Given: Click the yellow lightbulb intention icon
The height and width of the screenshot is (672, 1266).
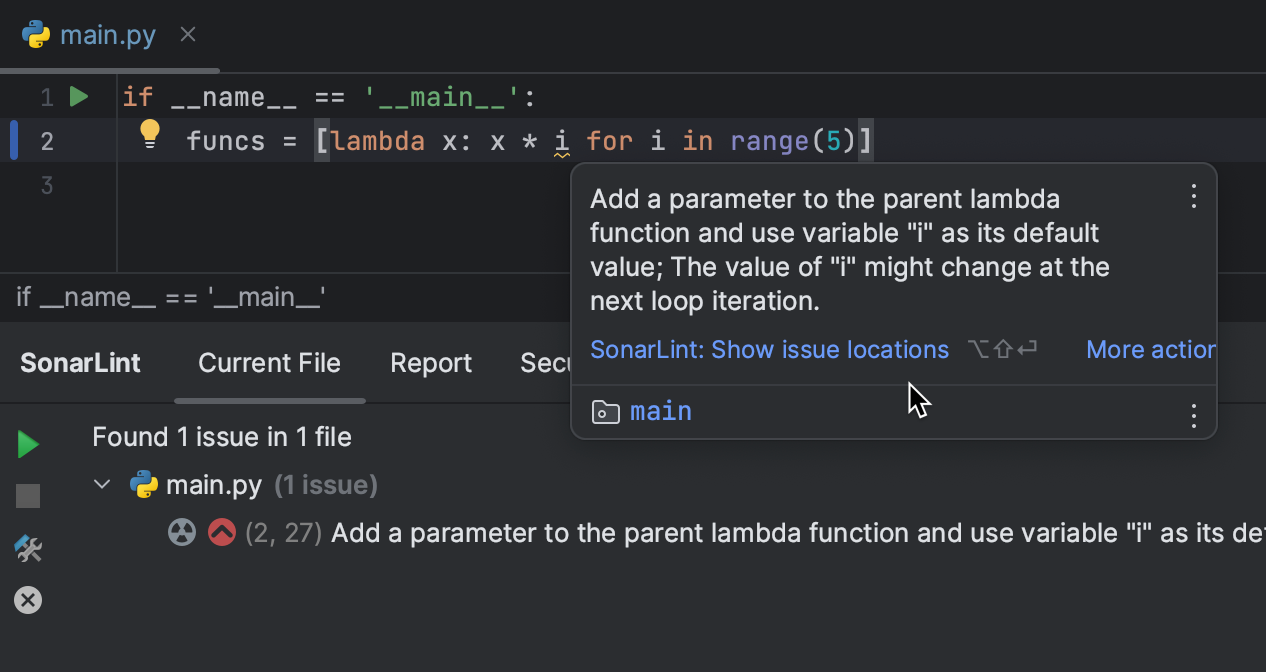Looking at the screenshot, I should [149, 133].
